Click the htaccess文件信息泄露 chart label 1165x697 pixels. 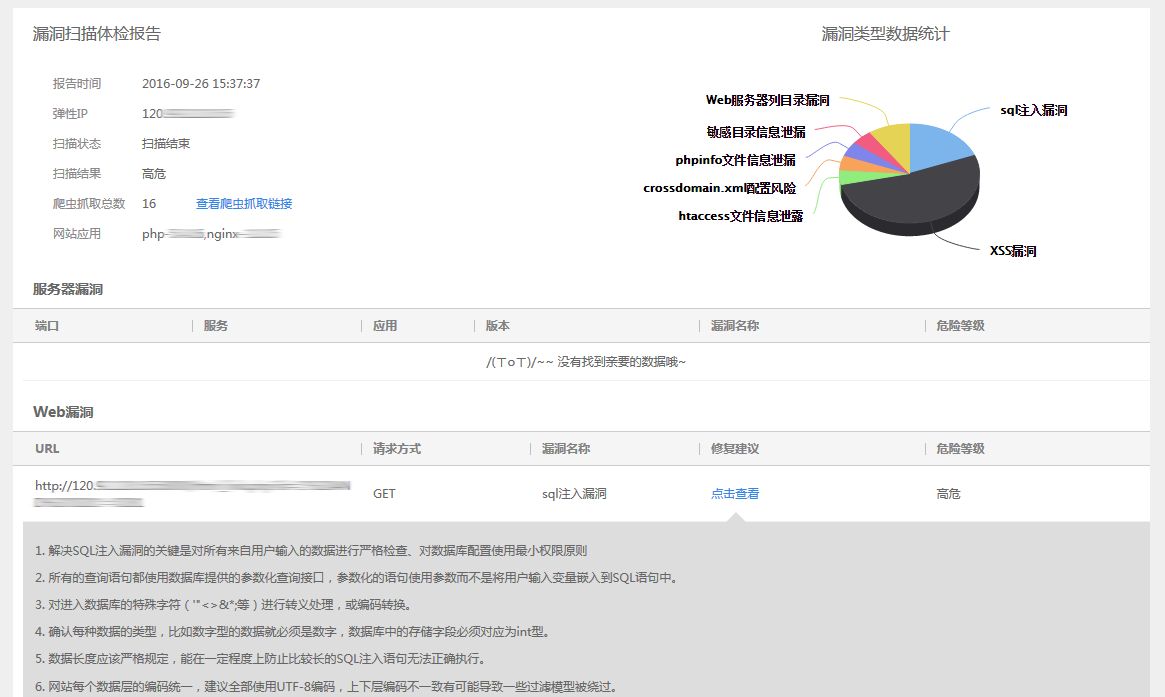click(740, 215)
